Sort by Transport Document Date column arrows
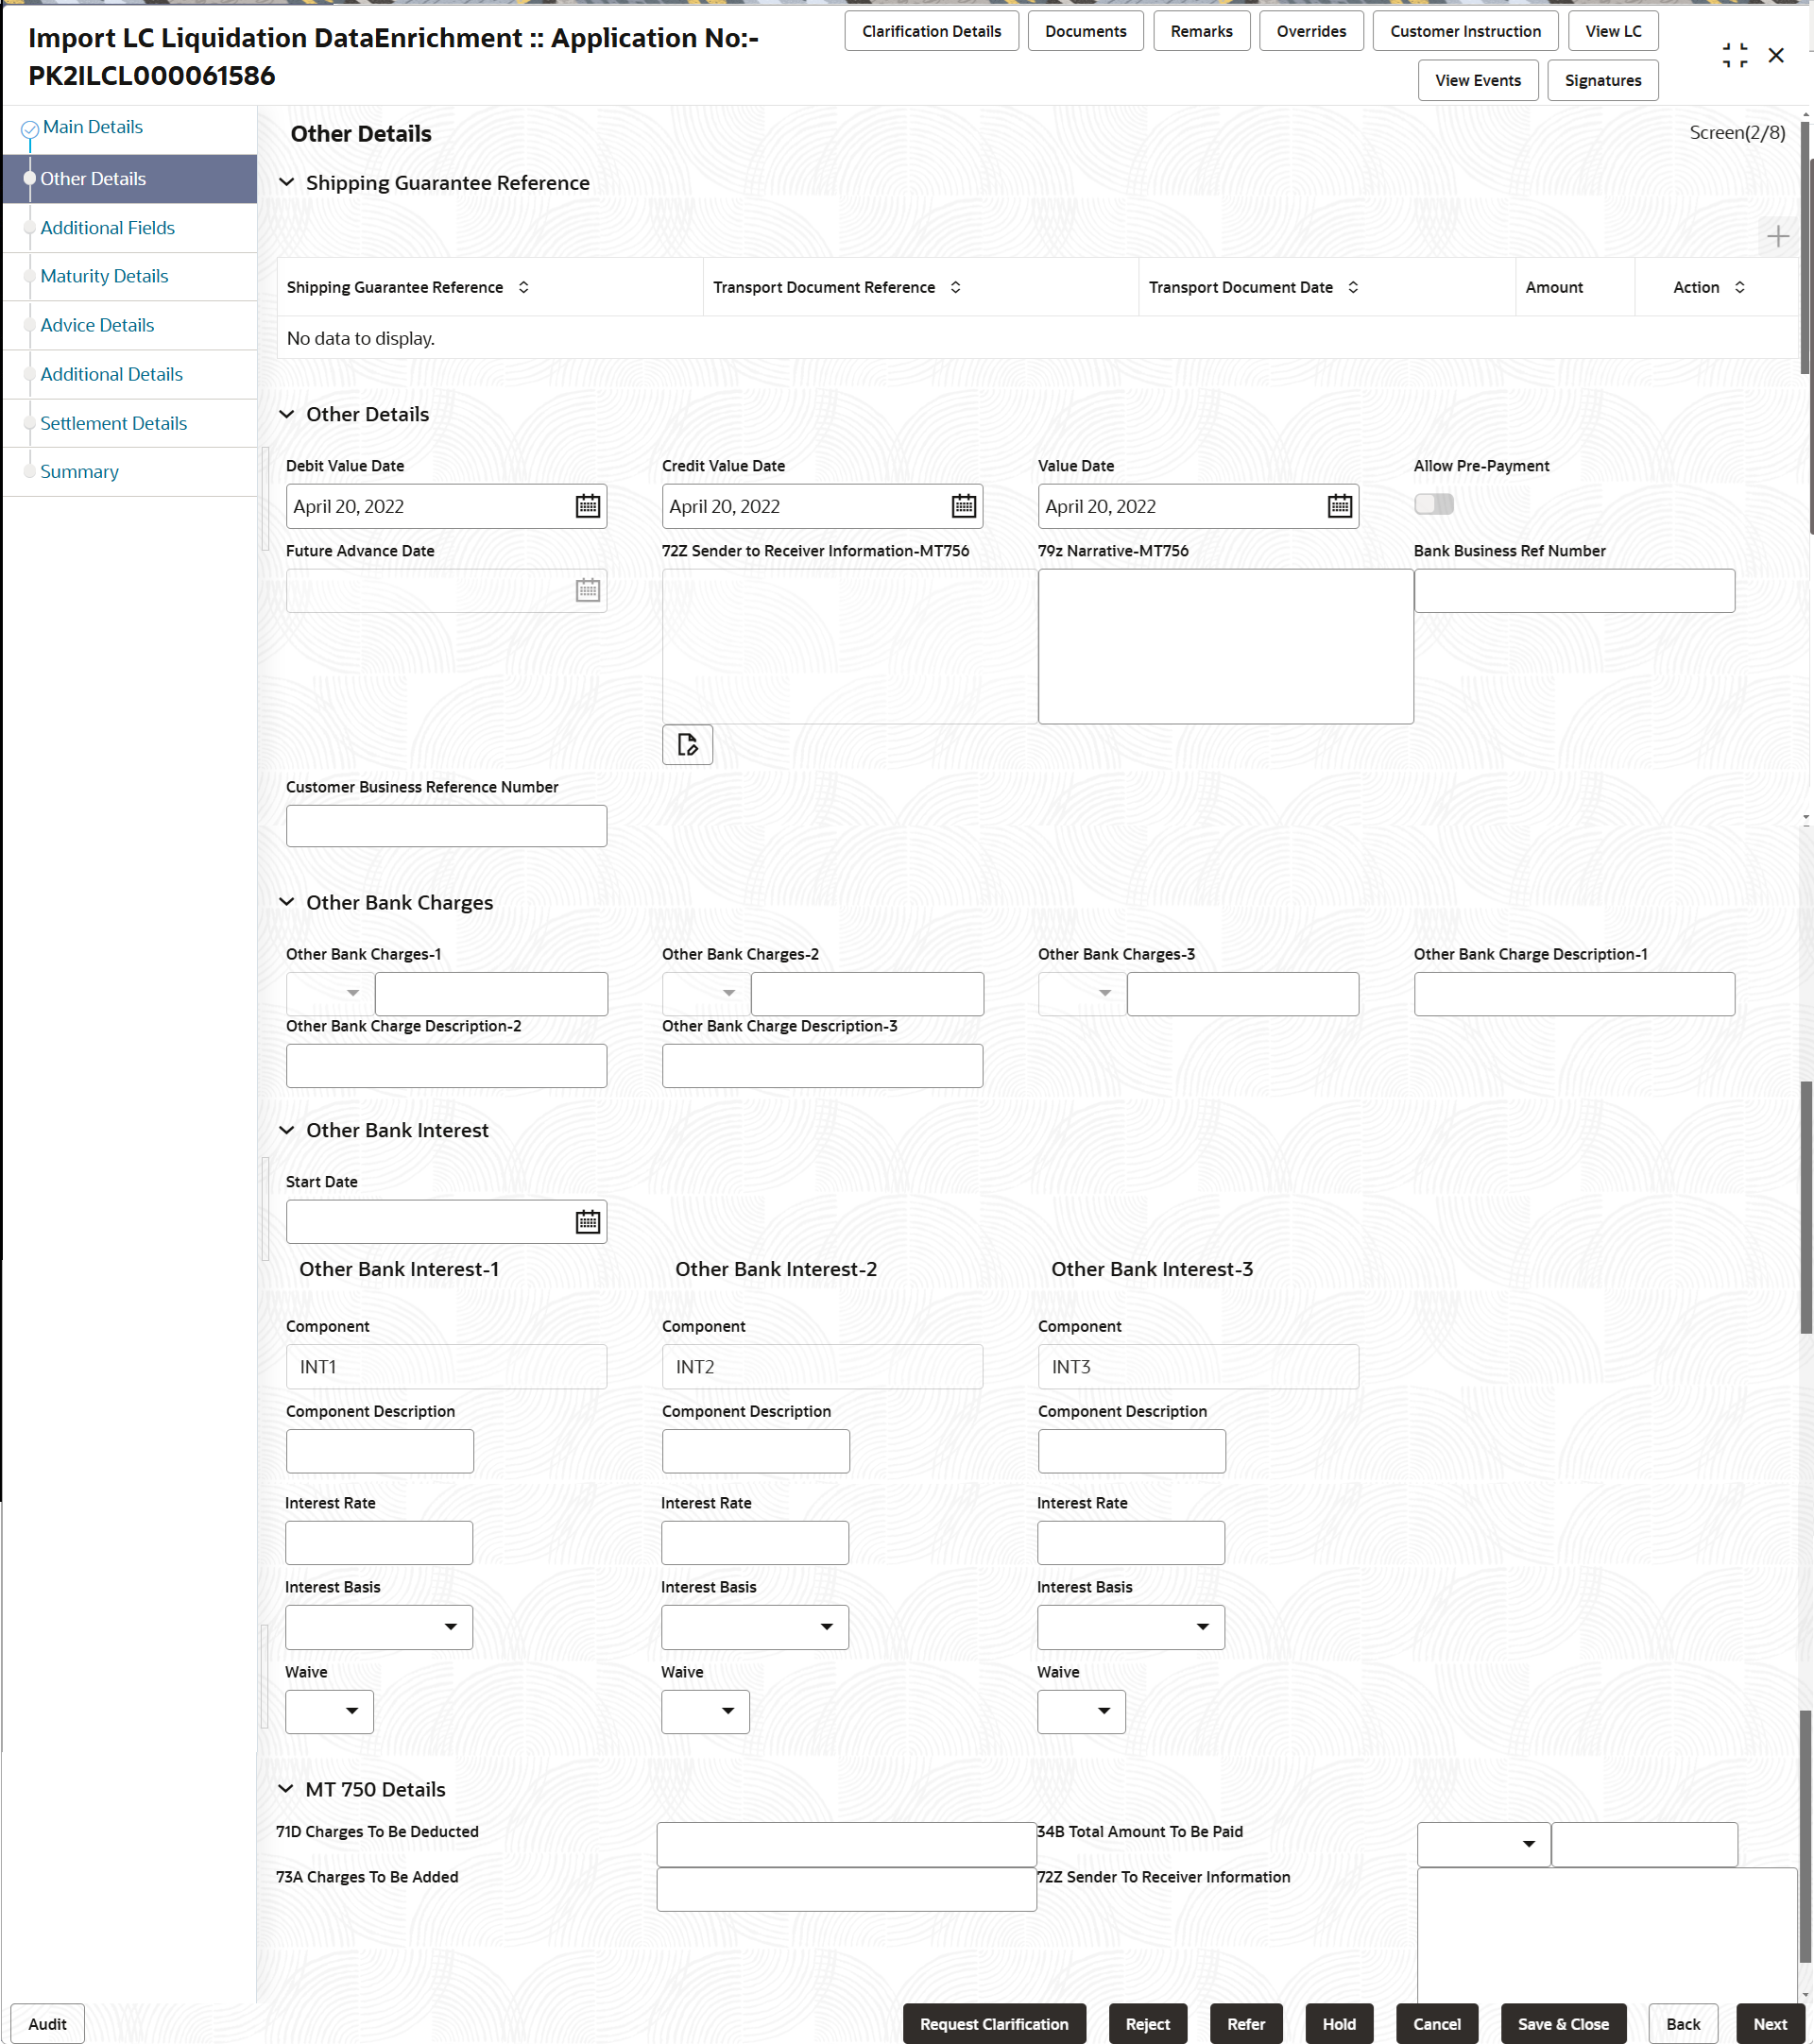The height and width of the screenshot is (2044, 1814). pyautogui.click(x=1353, y=287)
